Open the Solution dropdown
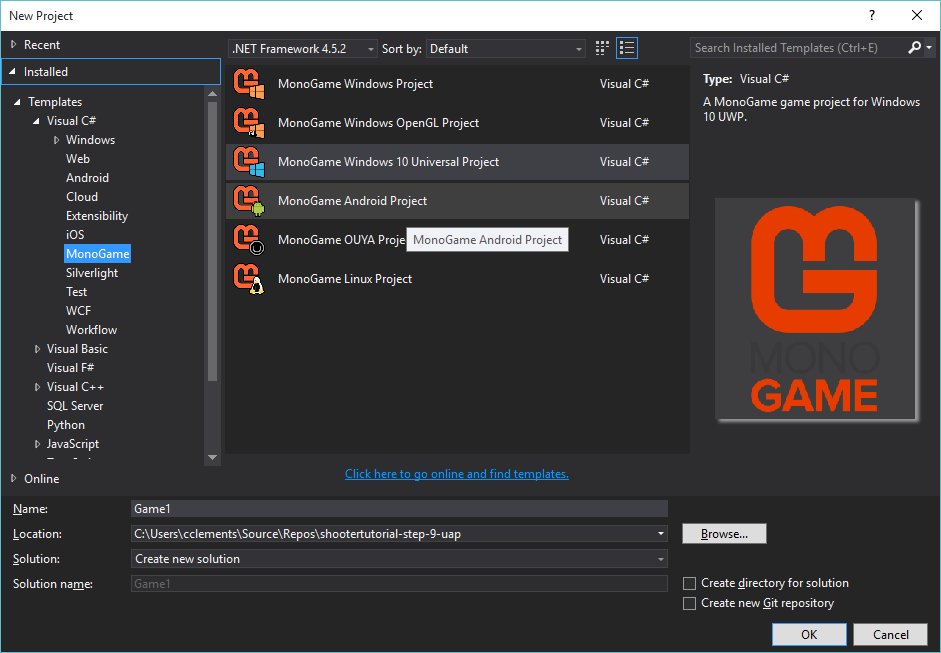This screenshot has width=941, height=653. pos(399,559)
